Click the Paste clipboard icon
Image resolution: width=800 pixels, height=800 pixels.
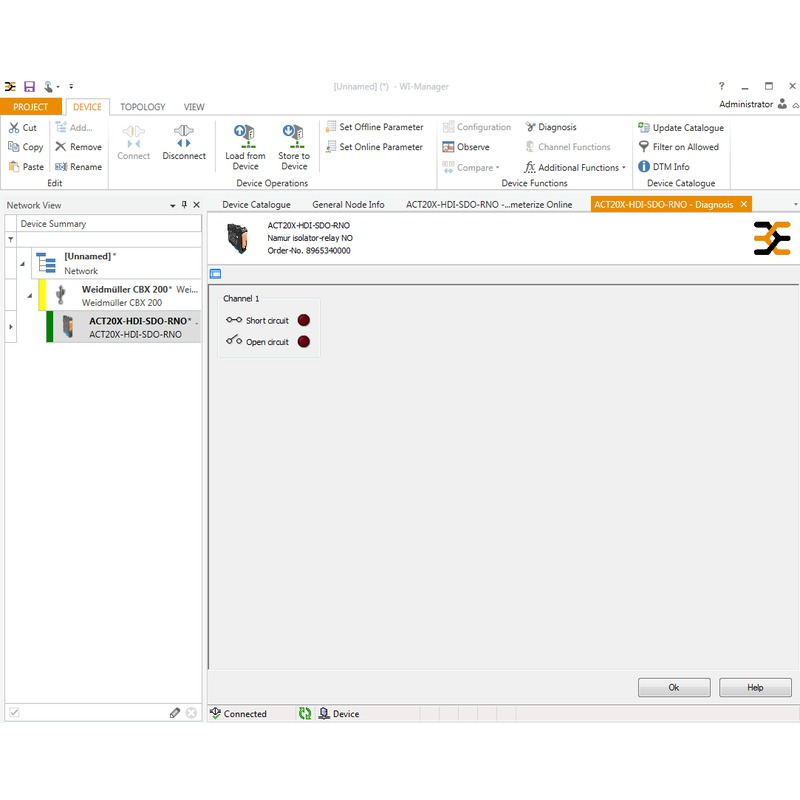tap(14, 166)
